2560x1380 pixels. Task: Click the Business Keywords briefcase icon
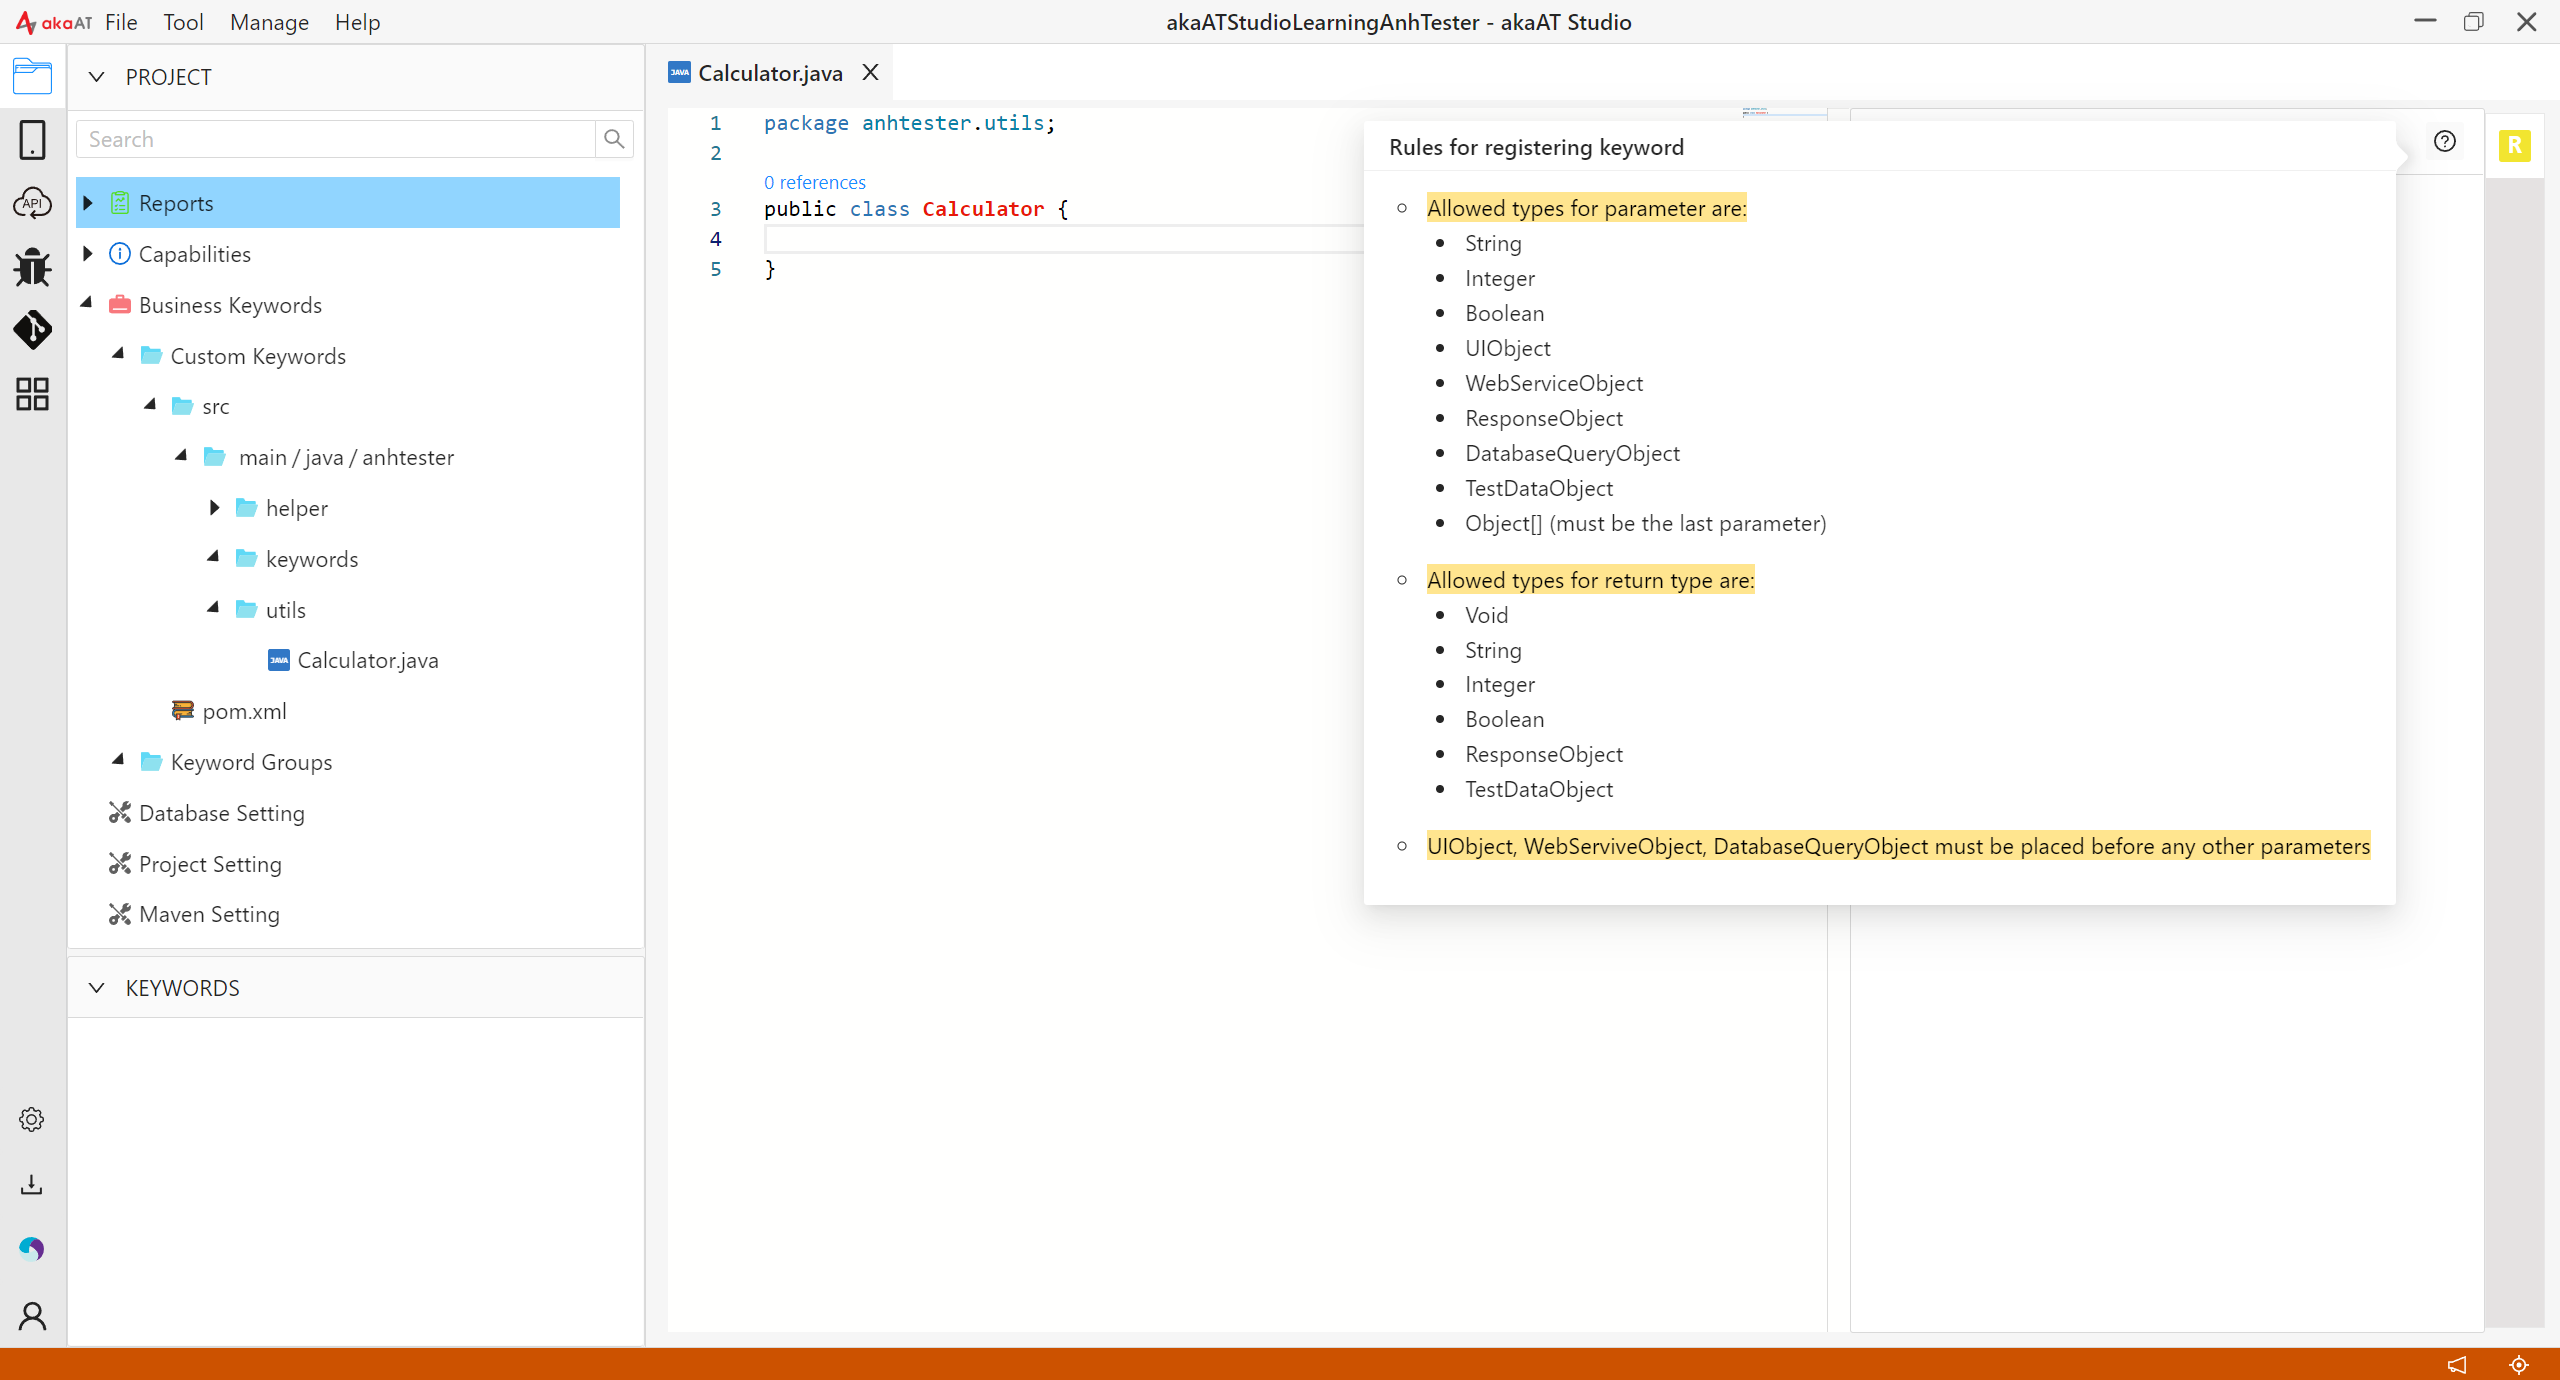coord(120,305)
